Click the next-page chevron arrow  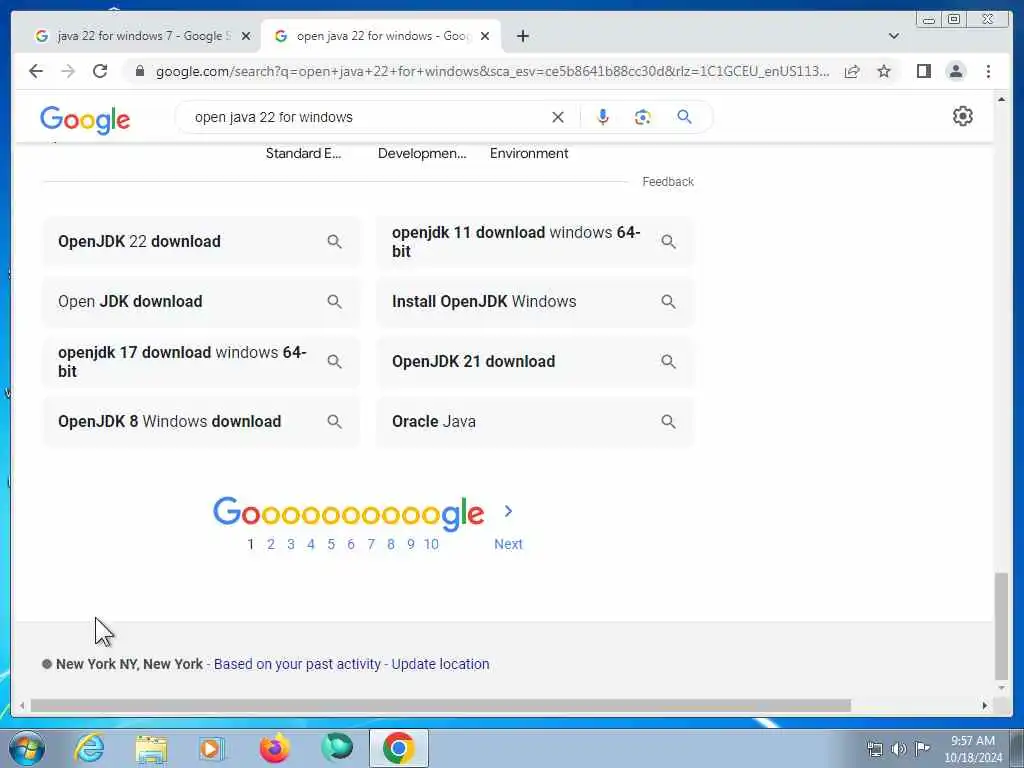509,511
